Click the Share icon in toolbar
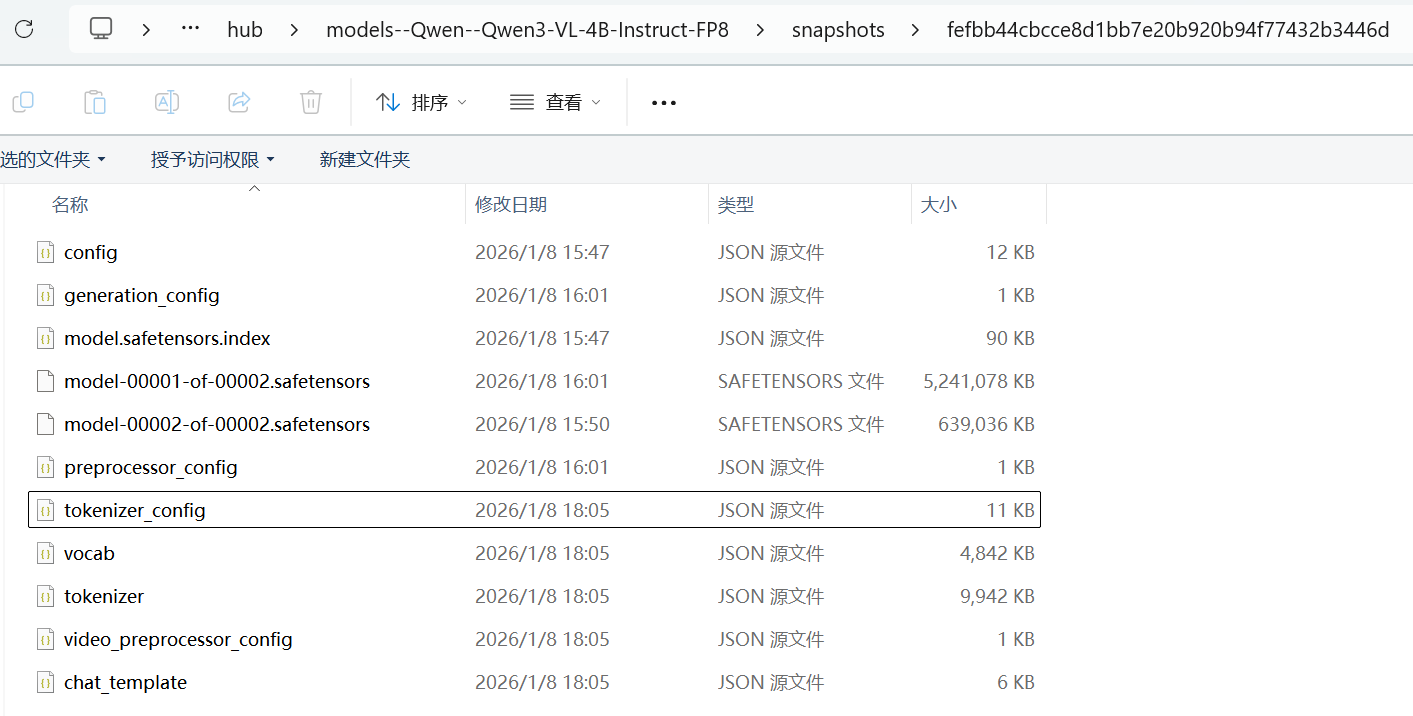The width and height of the screenshot is (1413, 716). [239, 102]
